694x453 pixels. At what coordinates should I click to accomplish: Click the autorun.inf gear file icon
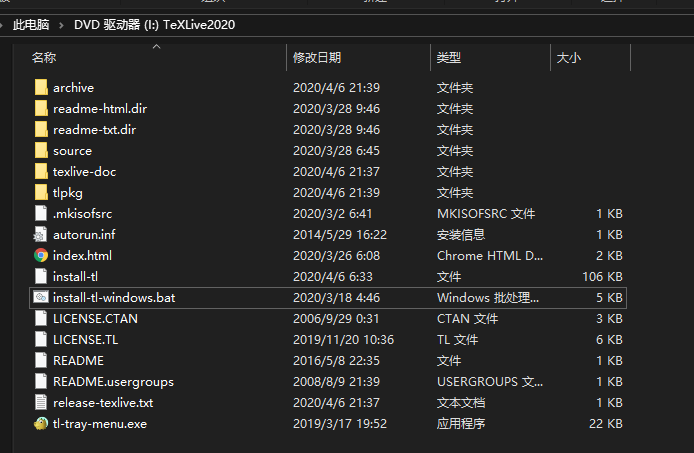pyautogui.click(x=41, y=235)
